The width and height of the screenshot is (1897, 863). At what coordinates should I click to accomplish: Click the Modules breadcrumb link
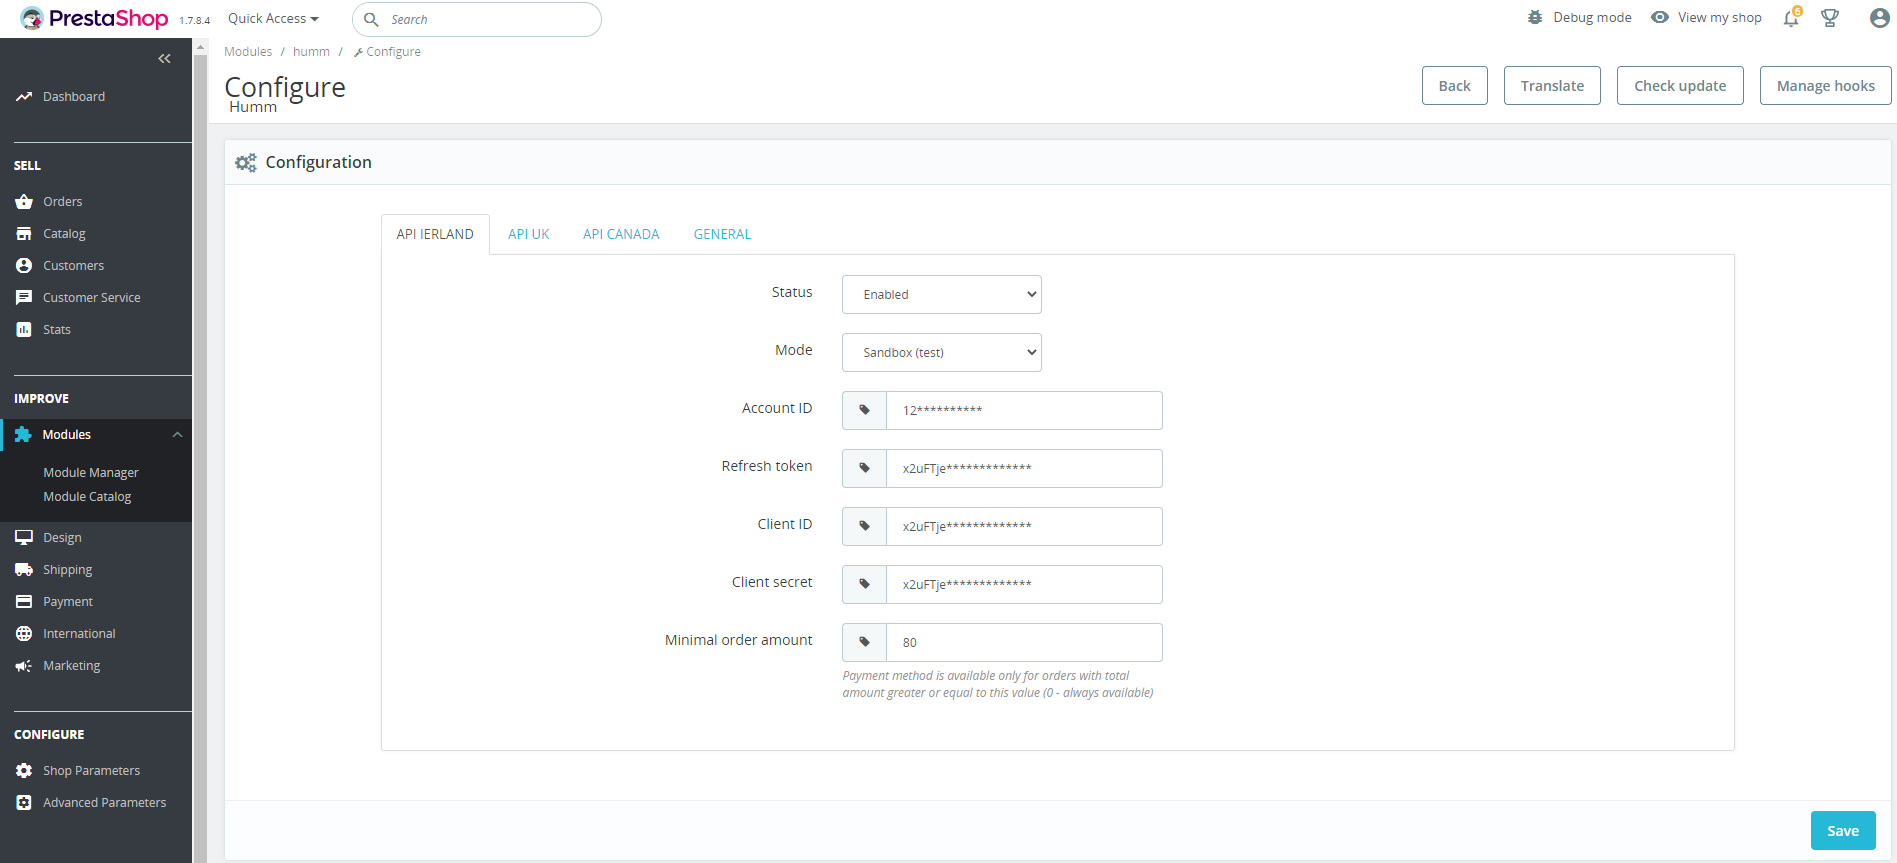[x=248, y=52]
